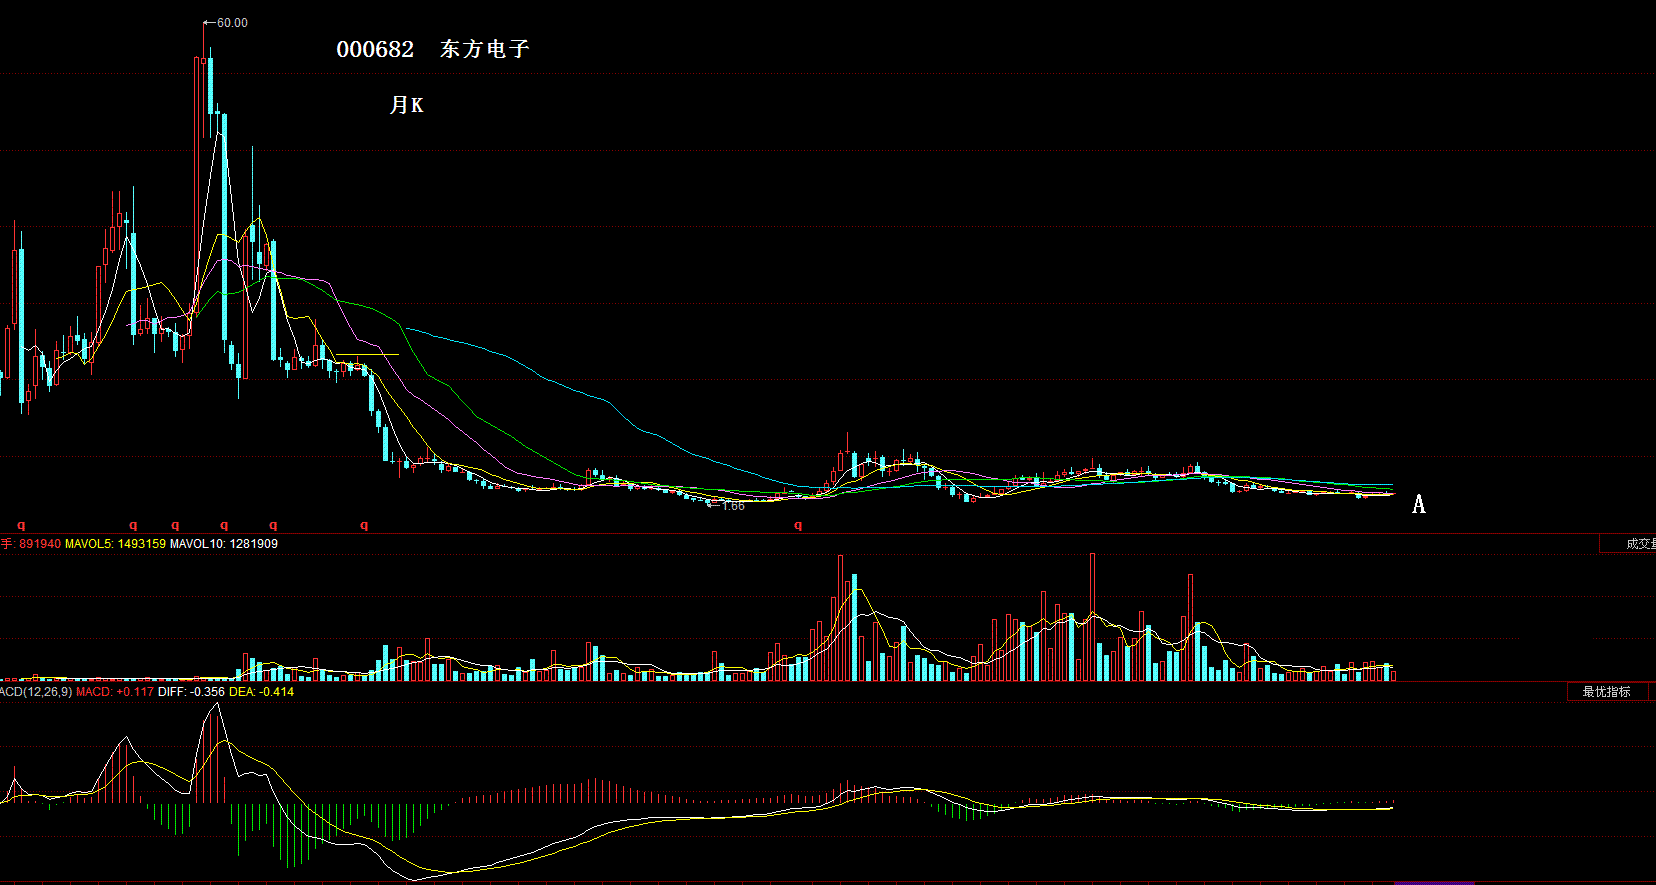The width and height of the screenshot is (1656, 885).
Task: Select the 成交量 tab on the volume panel
Action: point(1628,544)
